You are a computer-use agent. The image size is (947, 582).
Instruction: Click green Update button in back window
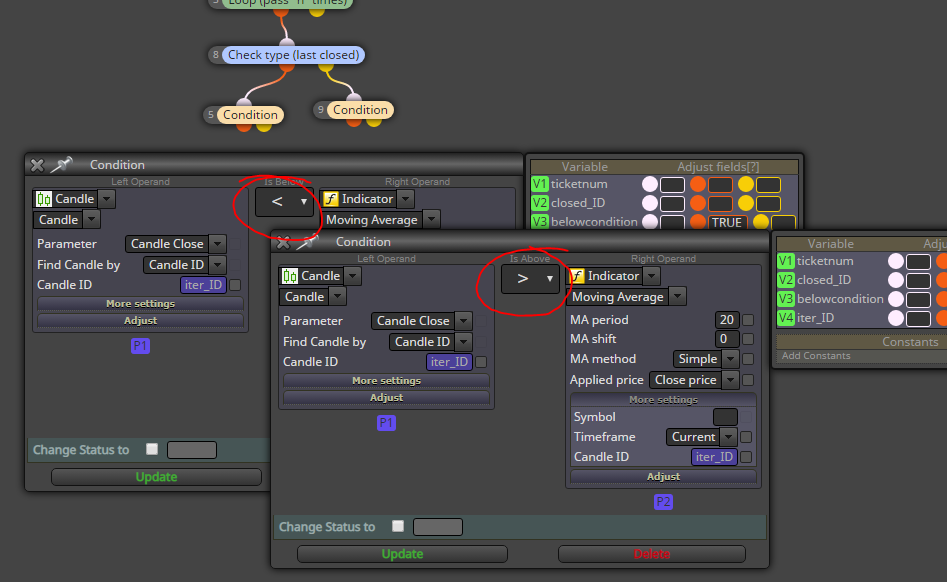pos(156,477)
